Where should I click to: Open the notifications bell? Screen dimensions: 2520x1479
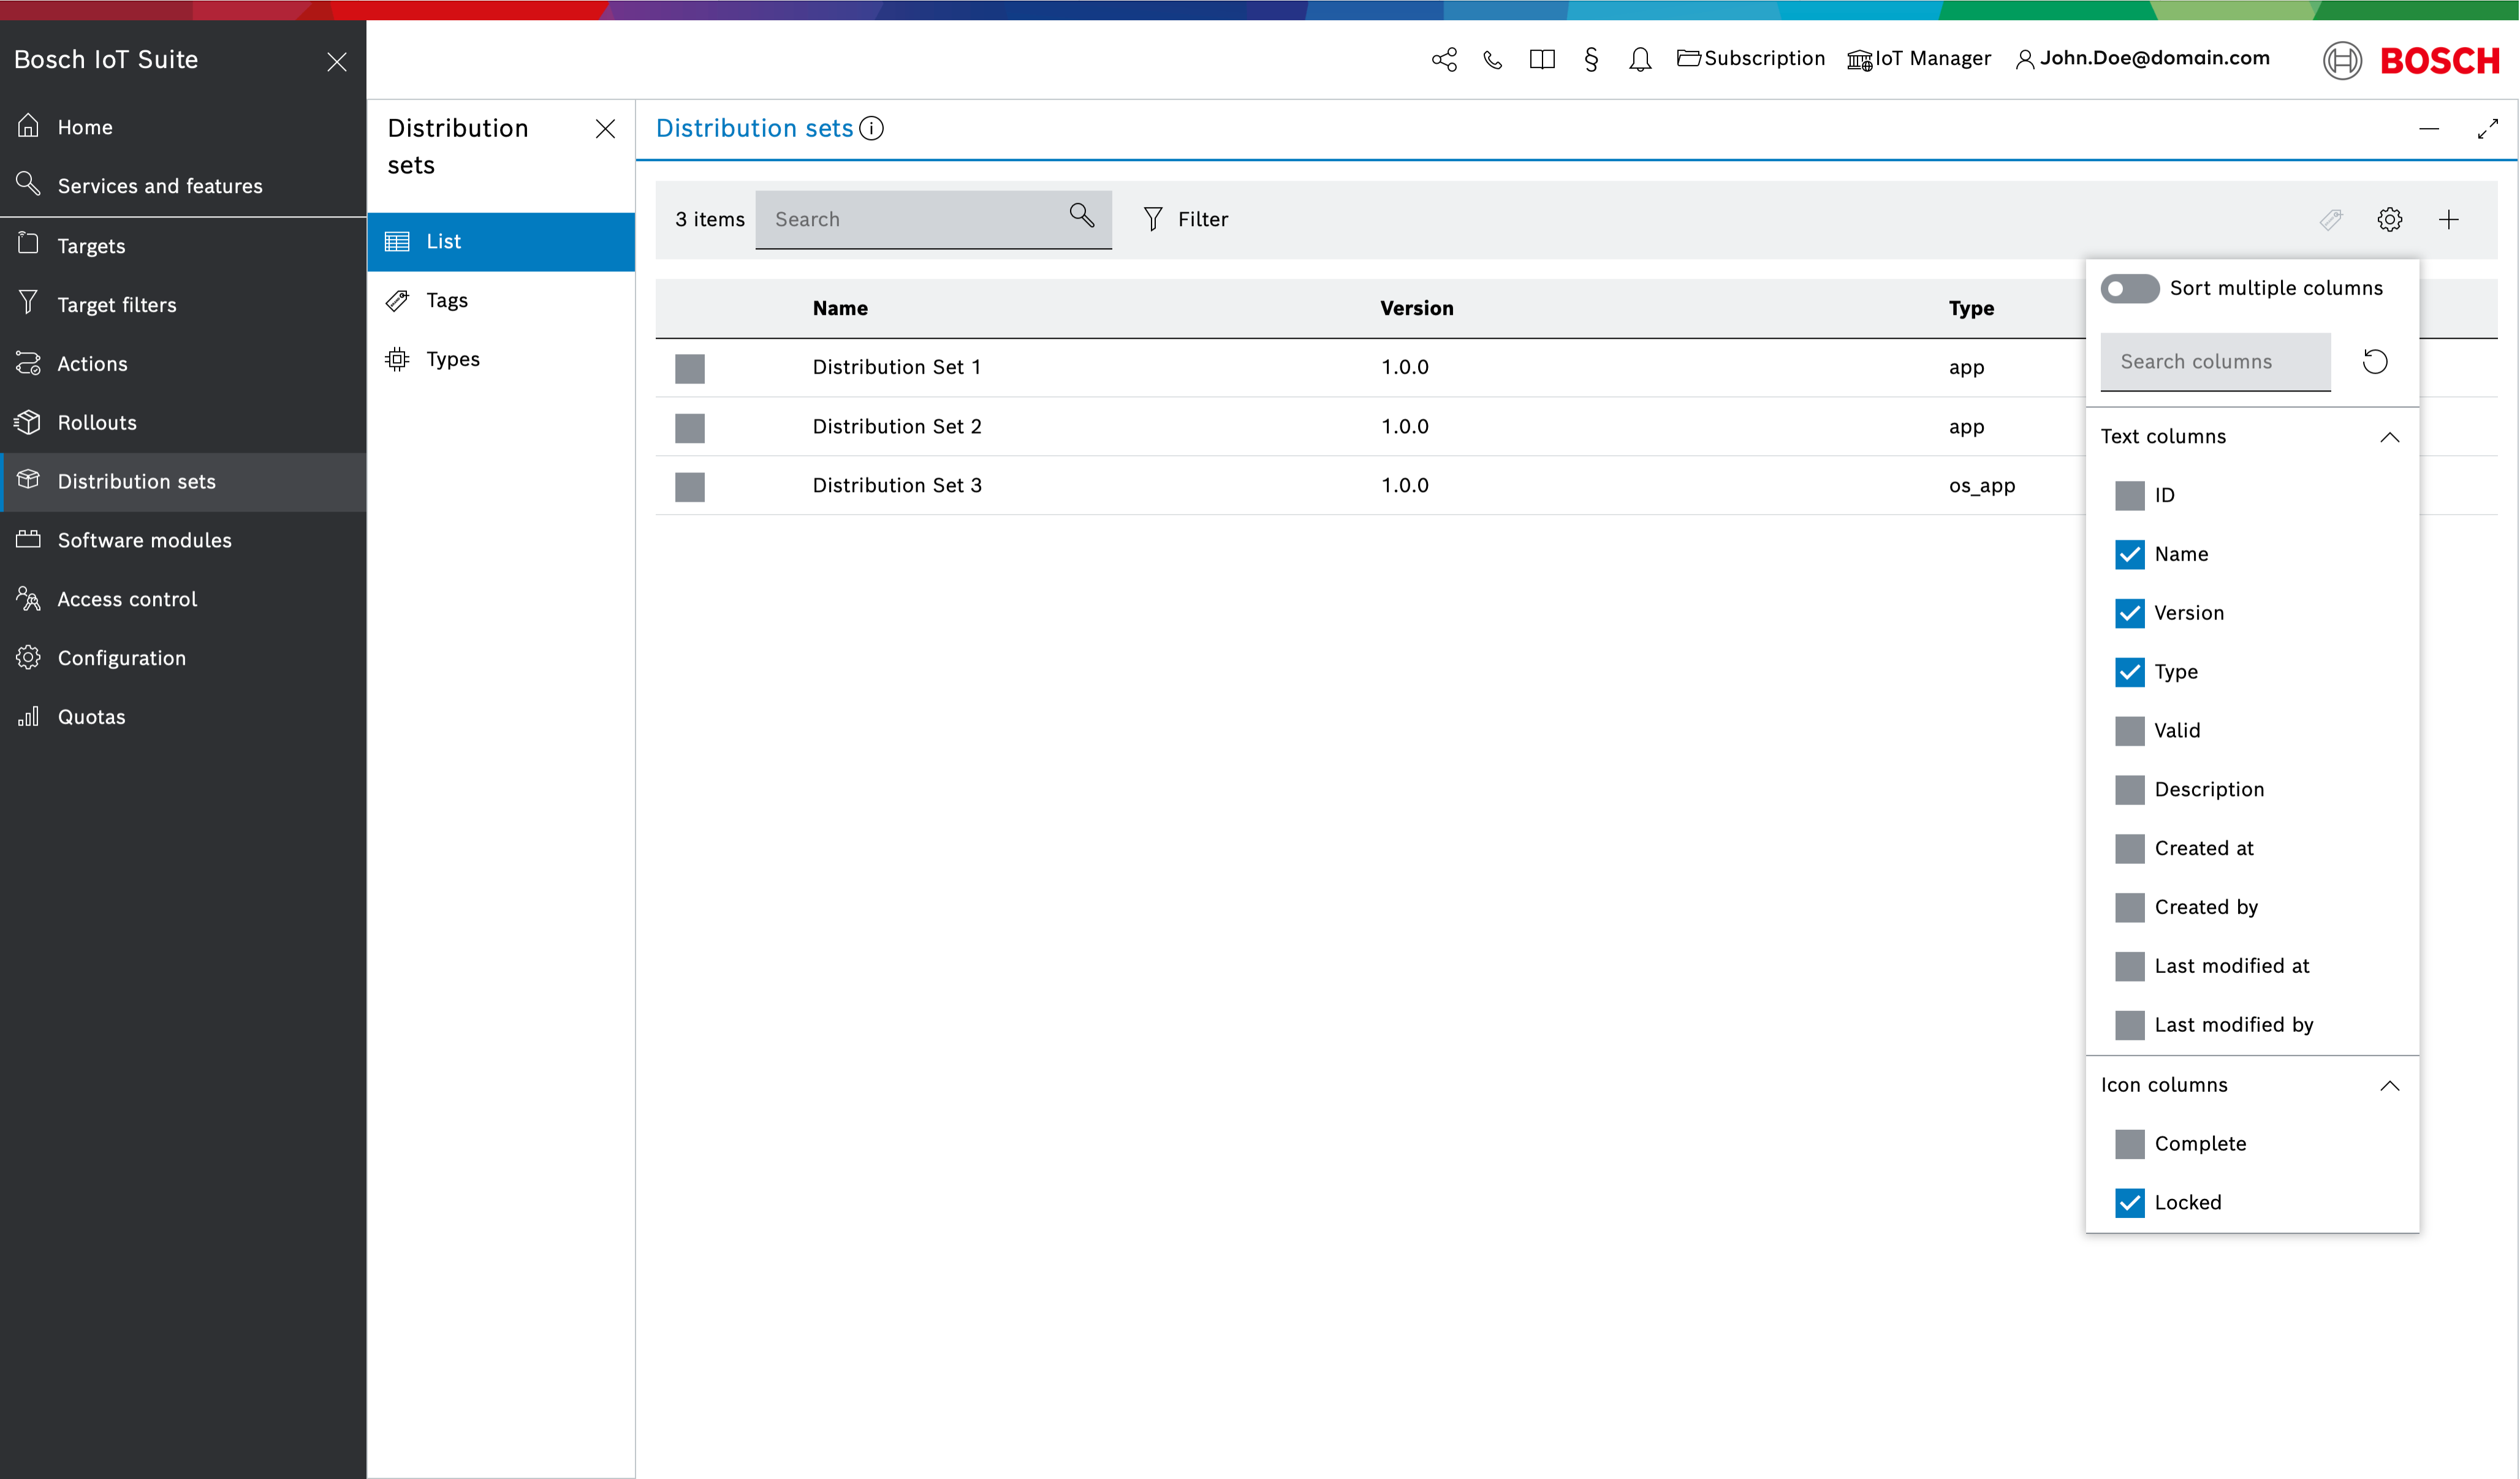click(x=1640, y=59)
